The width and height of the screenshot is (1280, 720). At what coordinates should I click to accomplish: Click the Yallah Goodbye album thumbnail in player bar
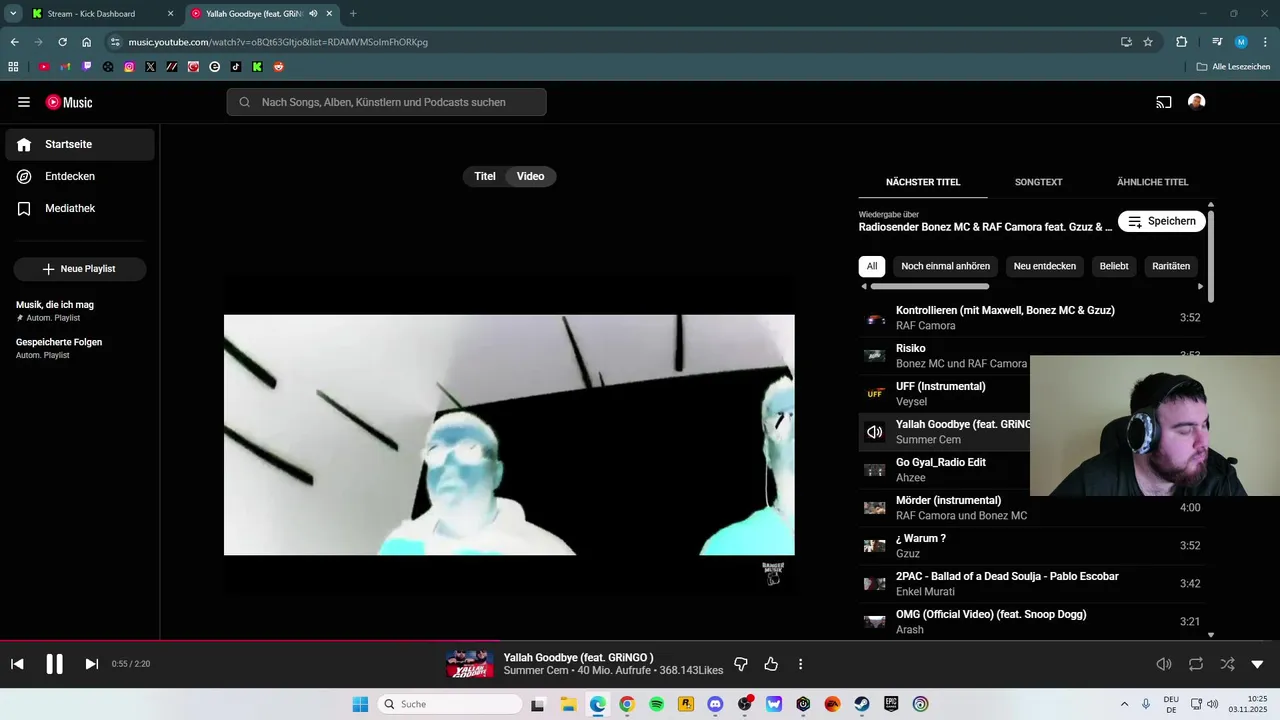pyautogui.click(x=469, y=664)
